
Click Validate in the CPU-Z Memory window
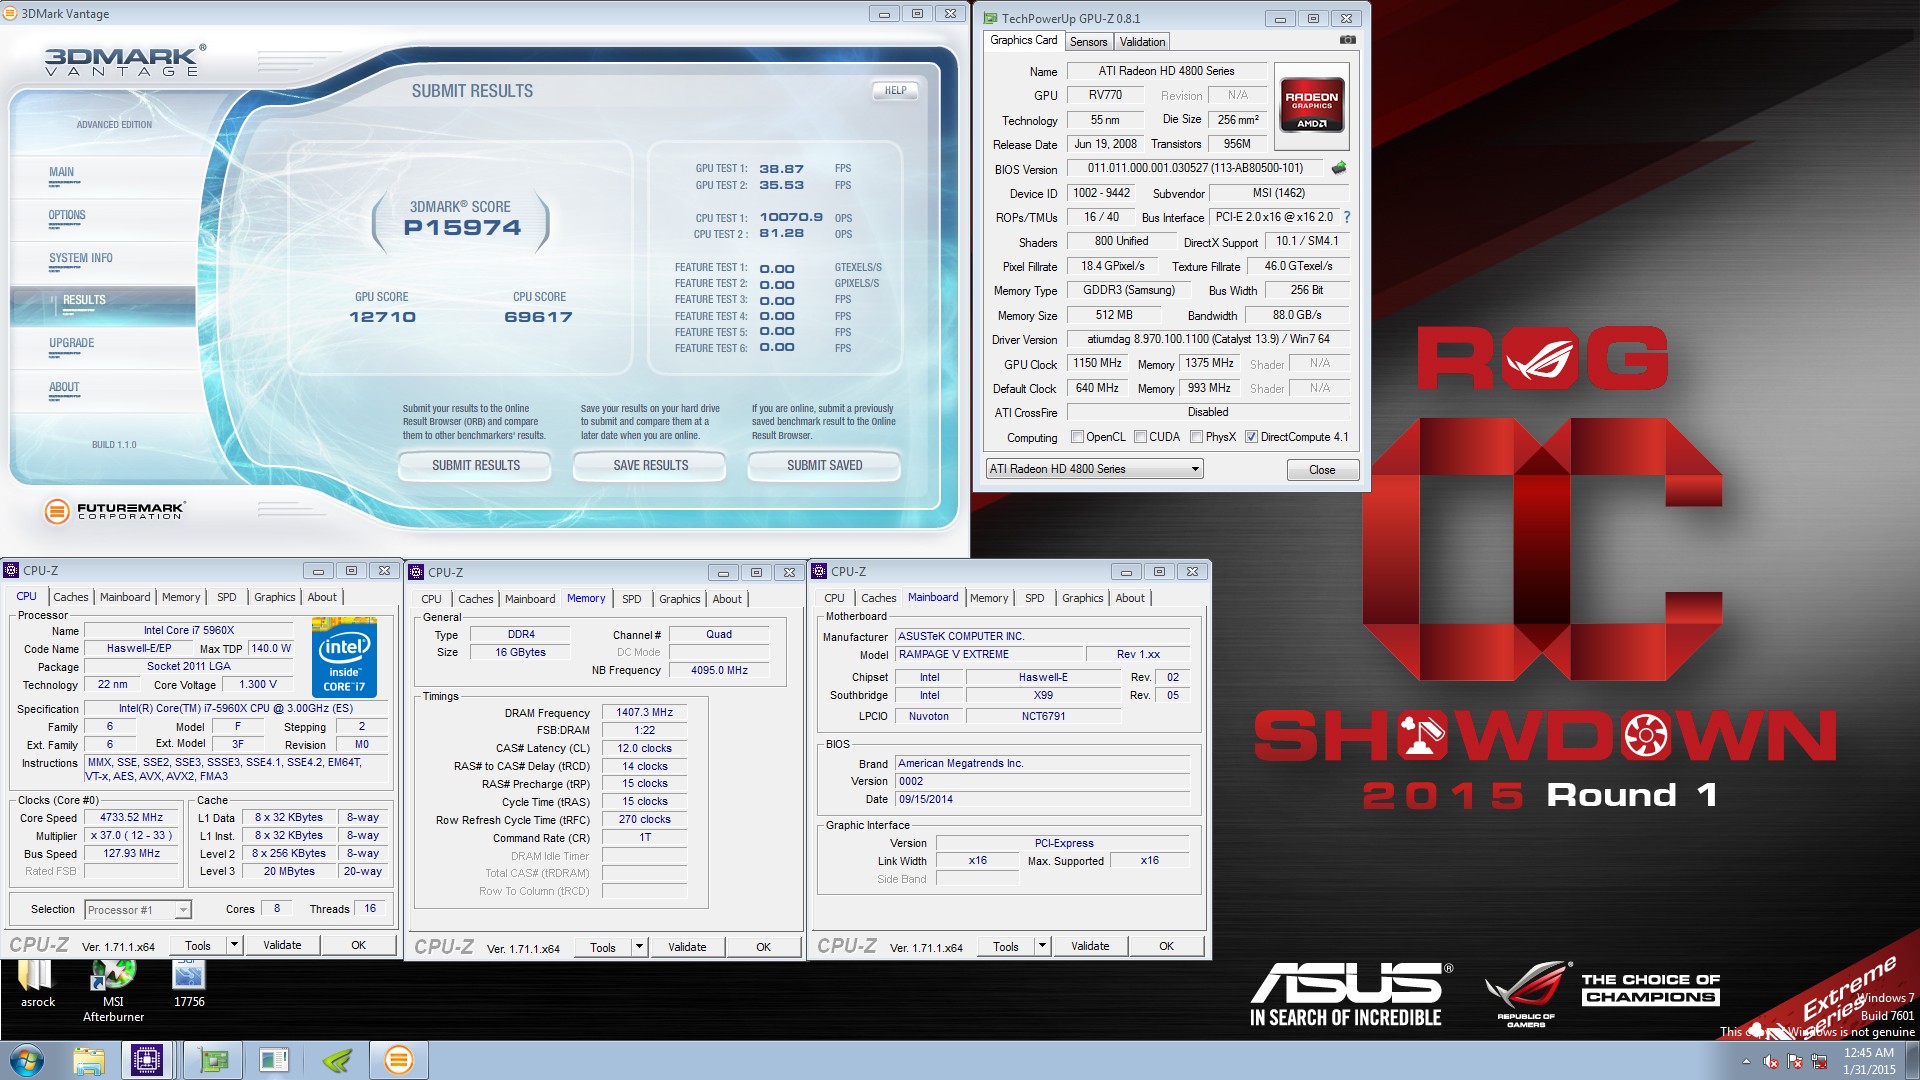687,947
